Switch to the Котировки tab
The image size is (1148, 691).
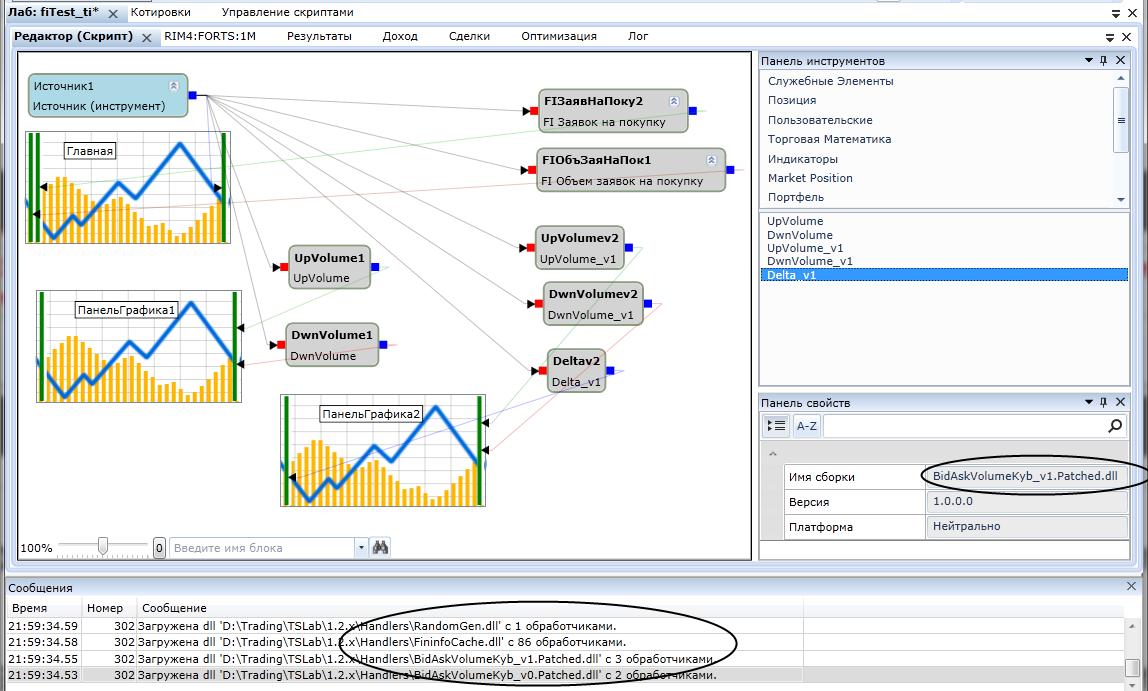click(160, 12)
